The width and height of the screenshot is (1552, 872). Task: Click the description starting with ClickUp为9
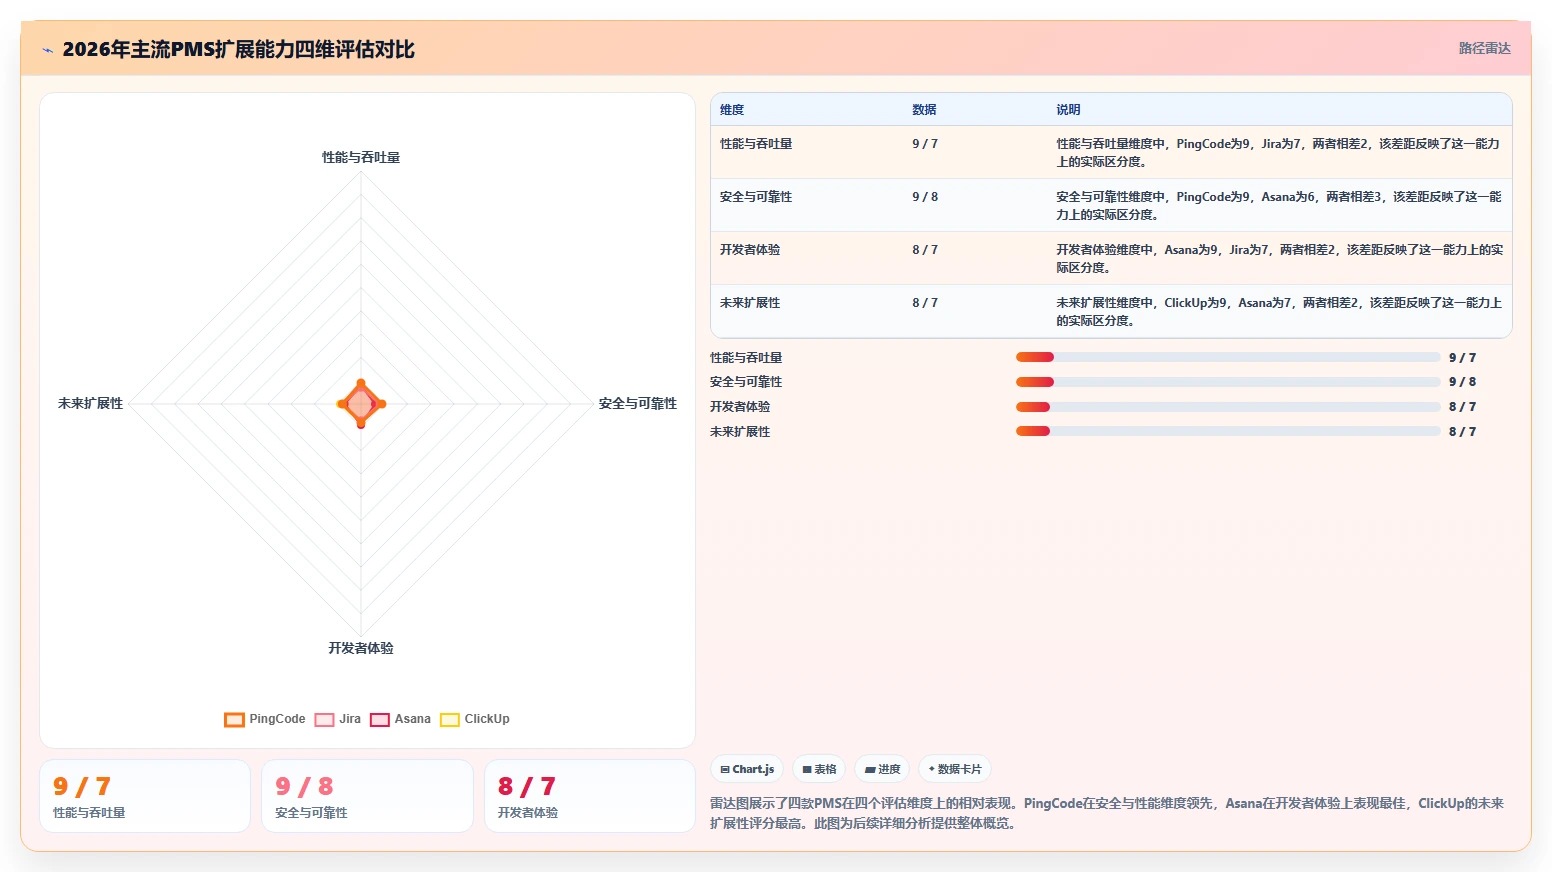click(x=1279, y=312)
